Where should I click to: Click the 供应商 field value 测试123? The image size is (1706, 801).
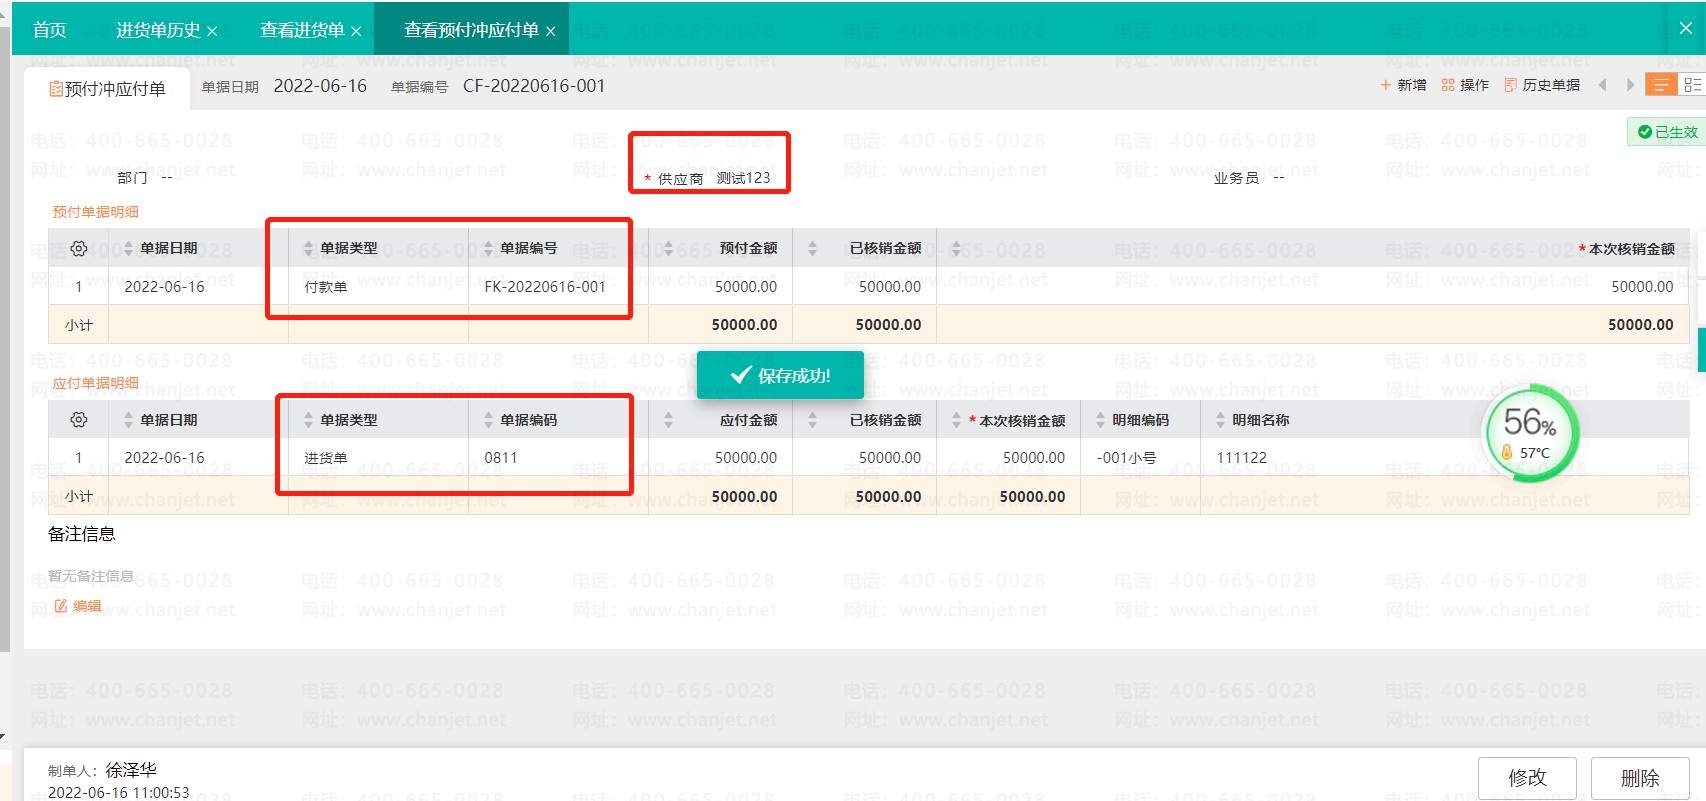click(x=743, y=178)
